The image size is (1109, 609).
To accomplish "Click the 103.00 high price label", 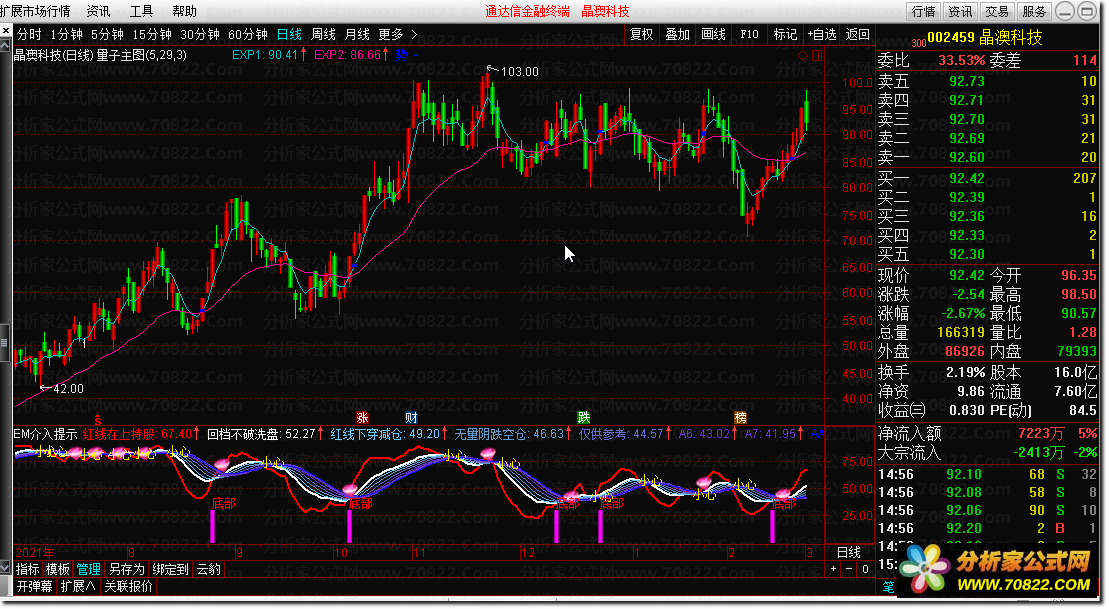I will click(519, 71).
